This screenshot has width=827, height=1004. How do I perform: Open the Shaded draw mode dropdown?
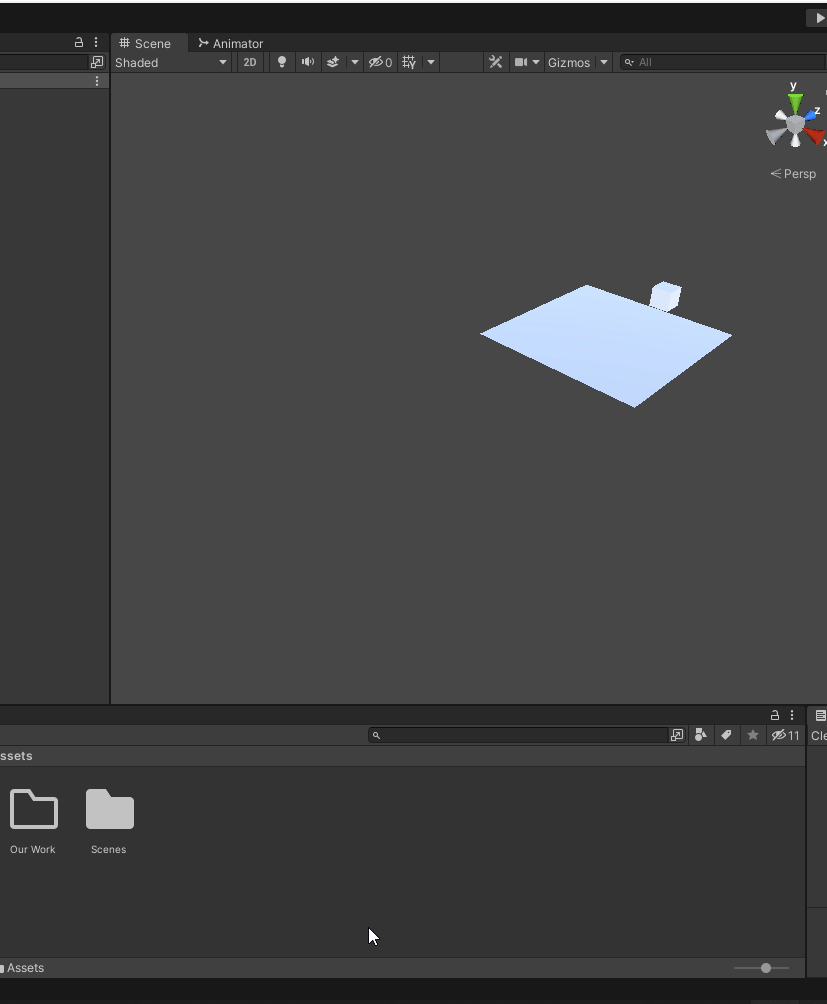coord(172,63)
